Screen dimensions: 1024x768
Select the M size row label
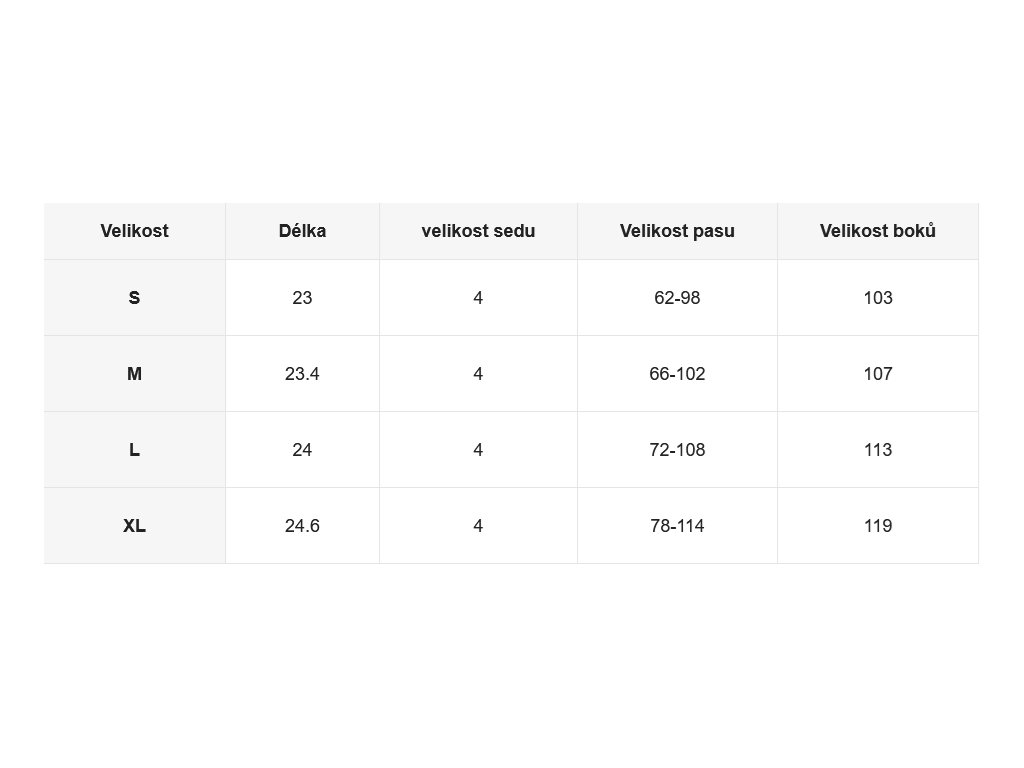pos(135,374)
